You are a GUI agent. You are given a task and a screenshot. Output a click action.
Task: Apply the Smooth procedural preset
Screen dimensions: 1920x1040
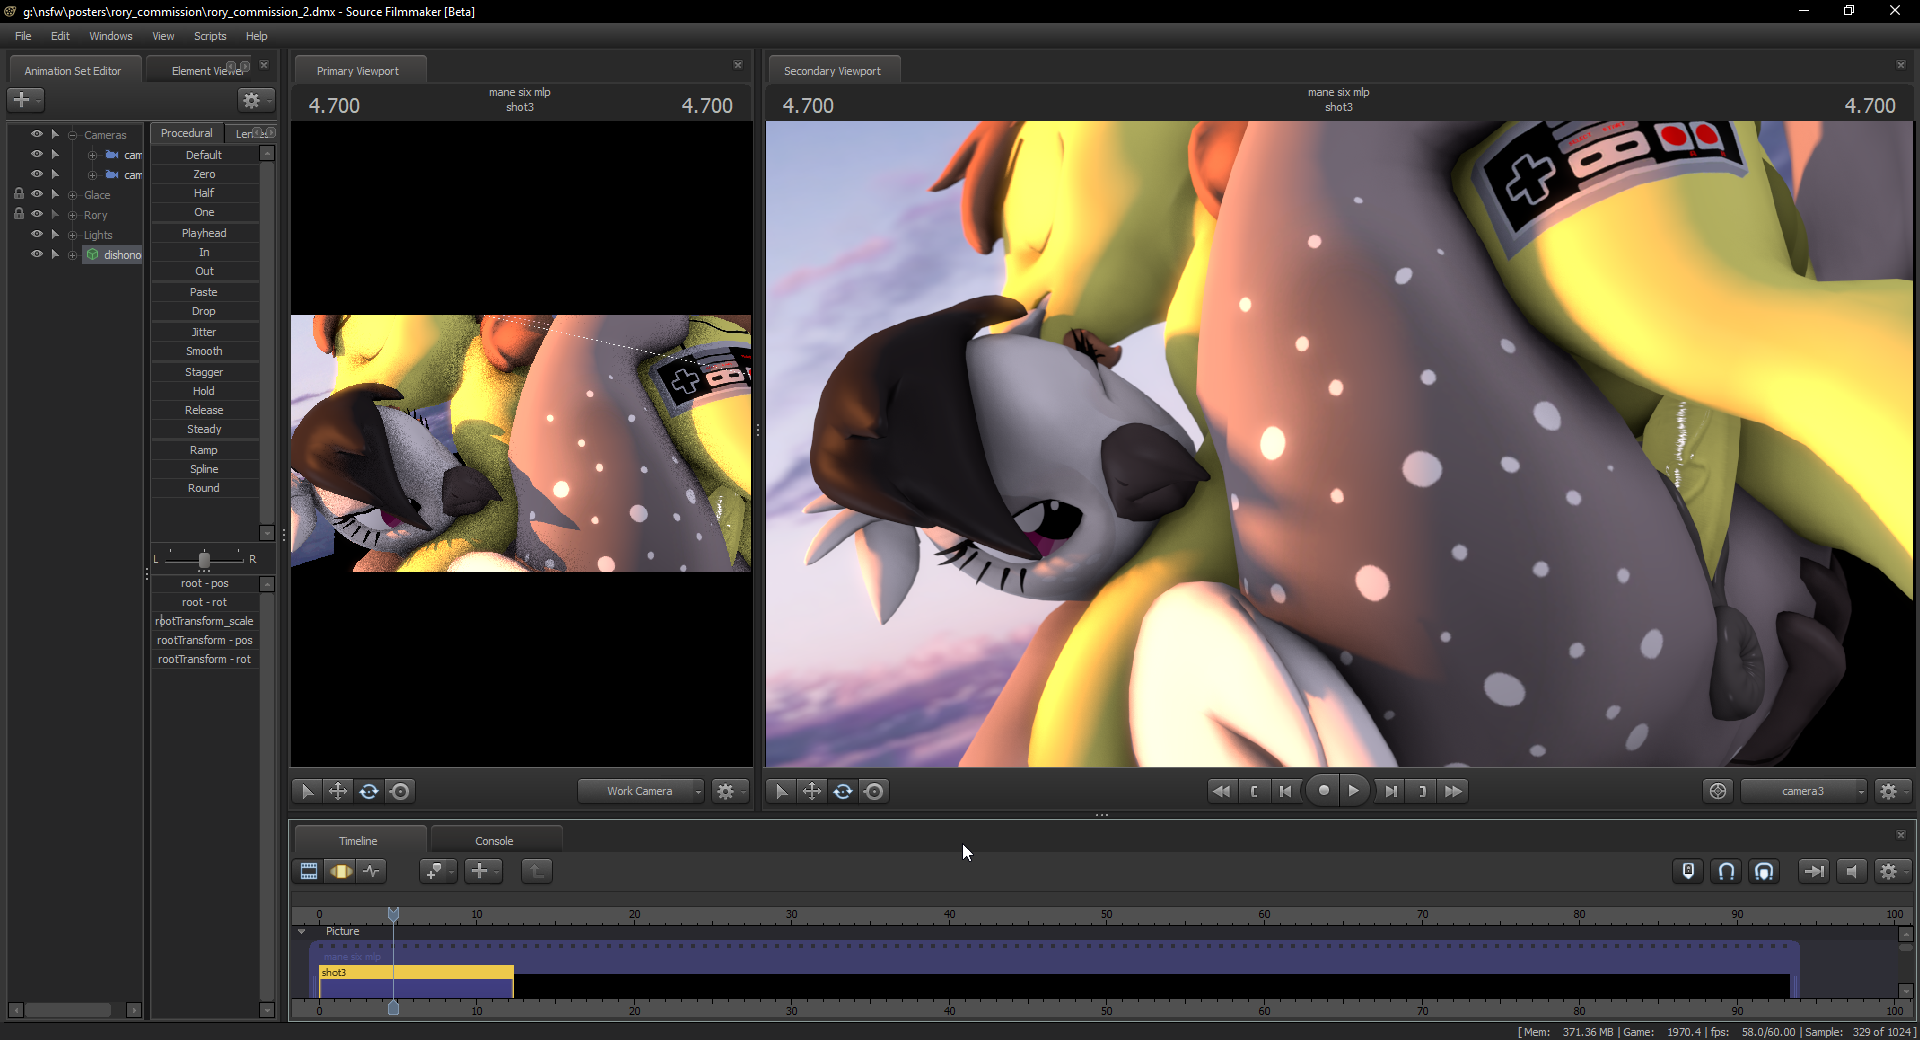tap(204, 351)
